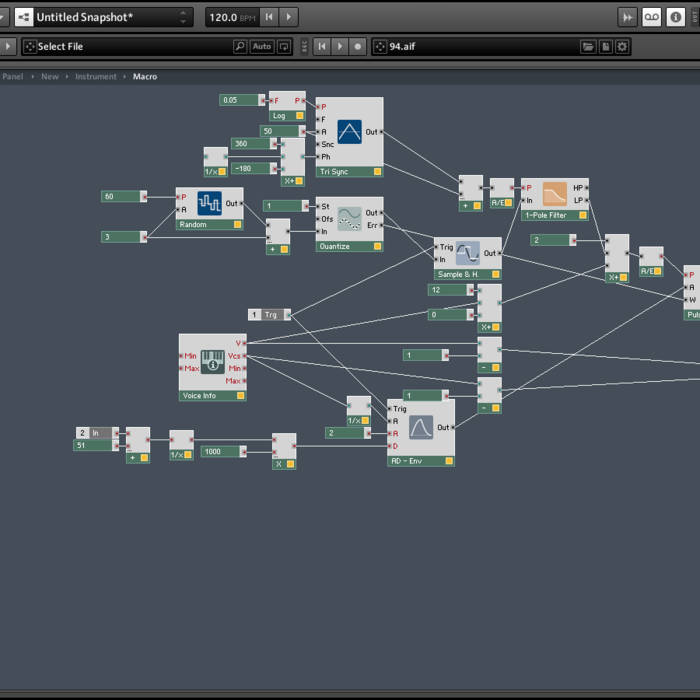Select the Random module icon
700x700 pixels.
pyautogui.click(x=209, y=204)
